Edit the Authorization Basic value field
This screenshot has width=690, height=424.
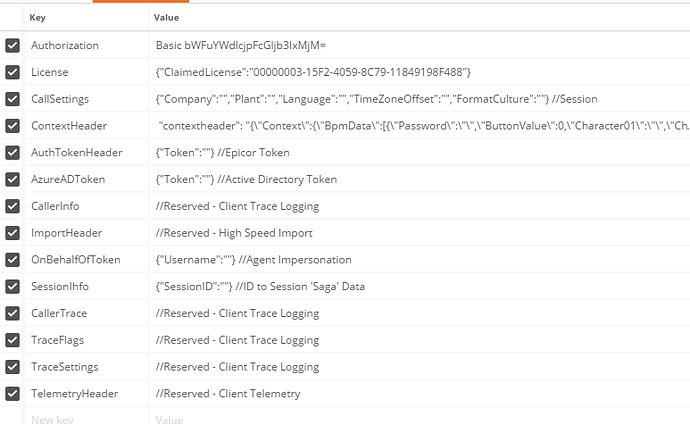[420, 45]
